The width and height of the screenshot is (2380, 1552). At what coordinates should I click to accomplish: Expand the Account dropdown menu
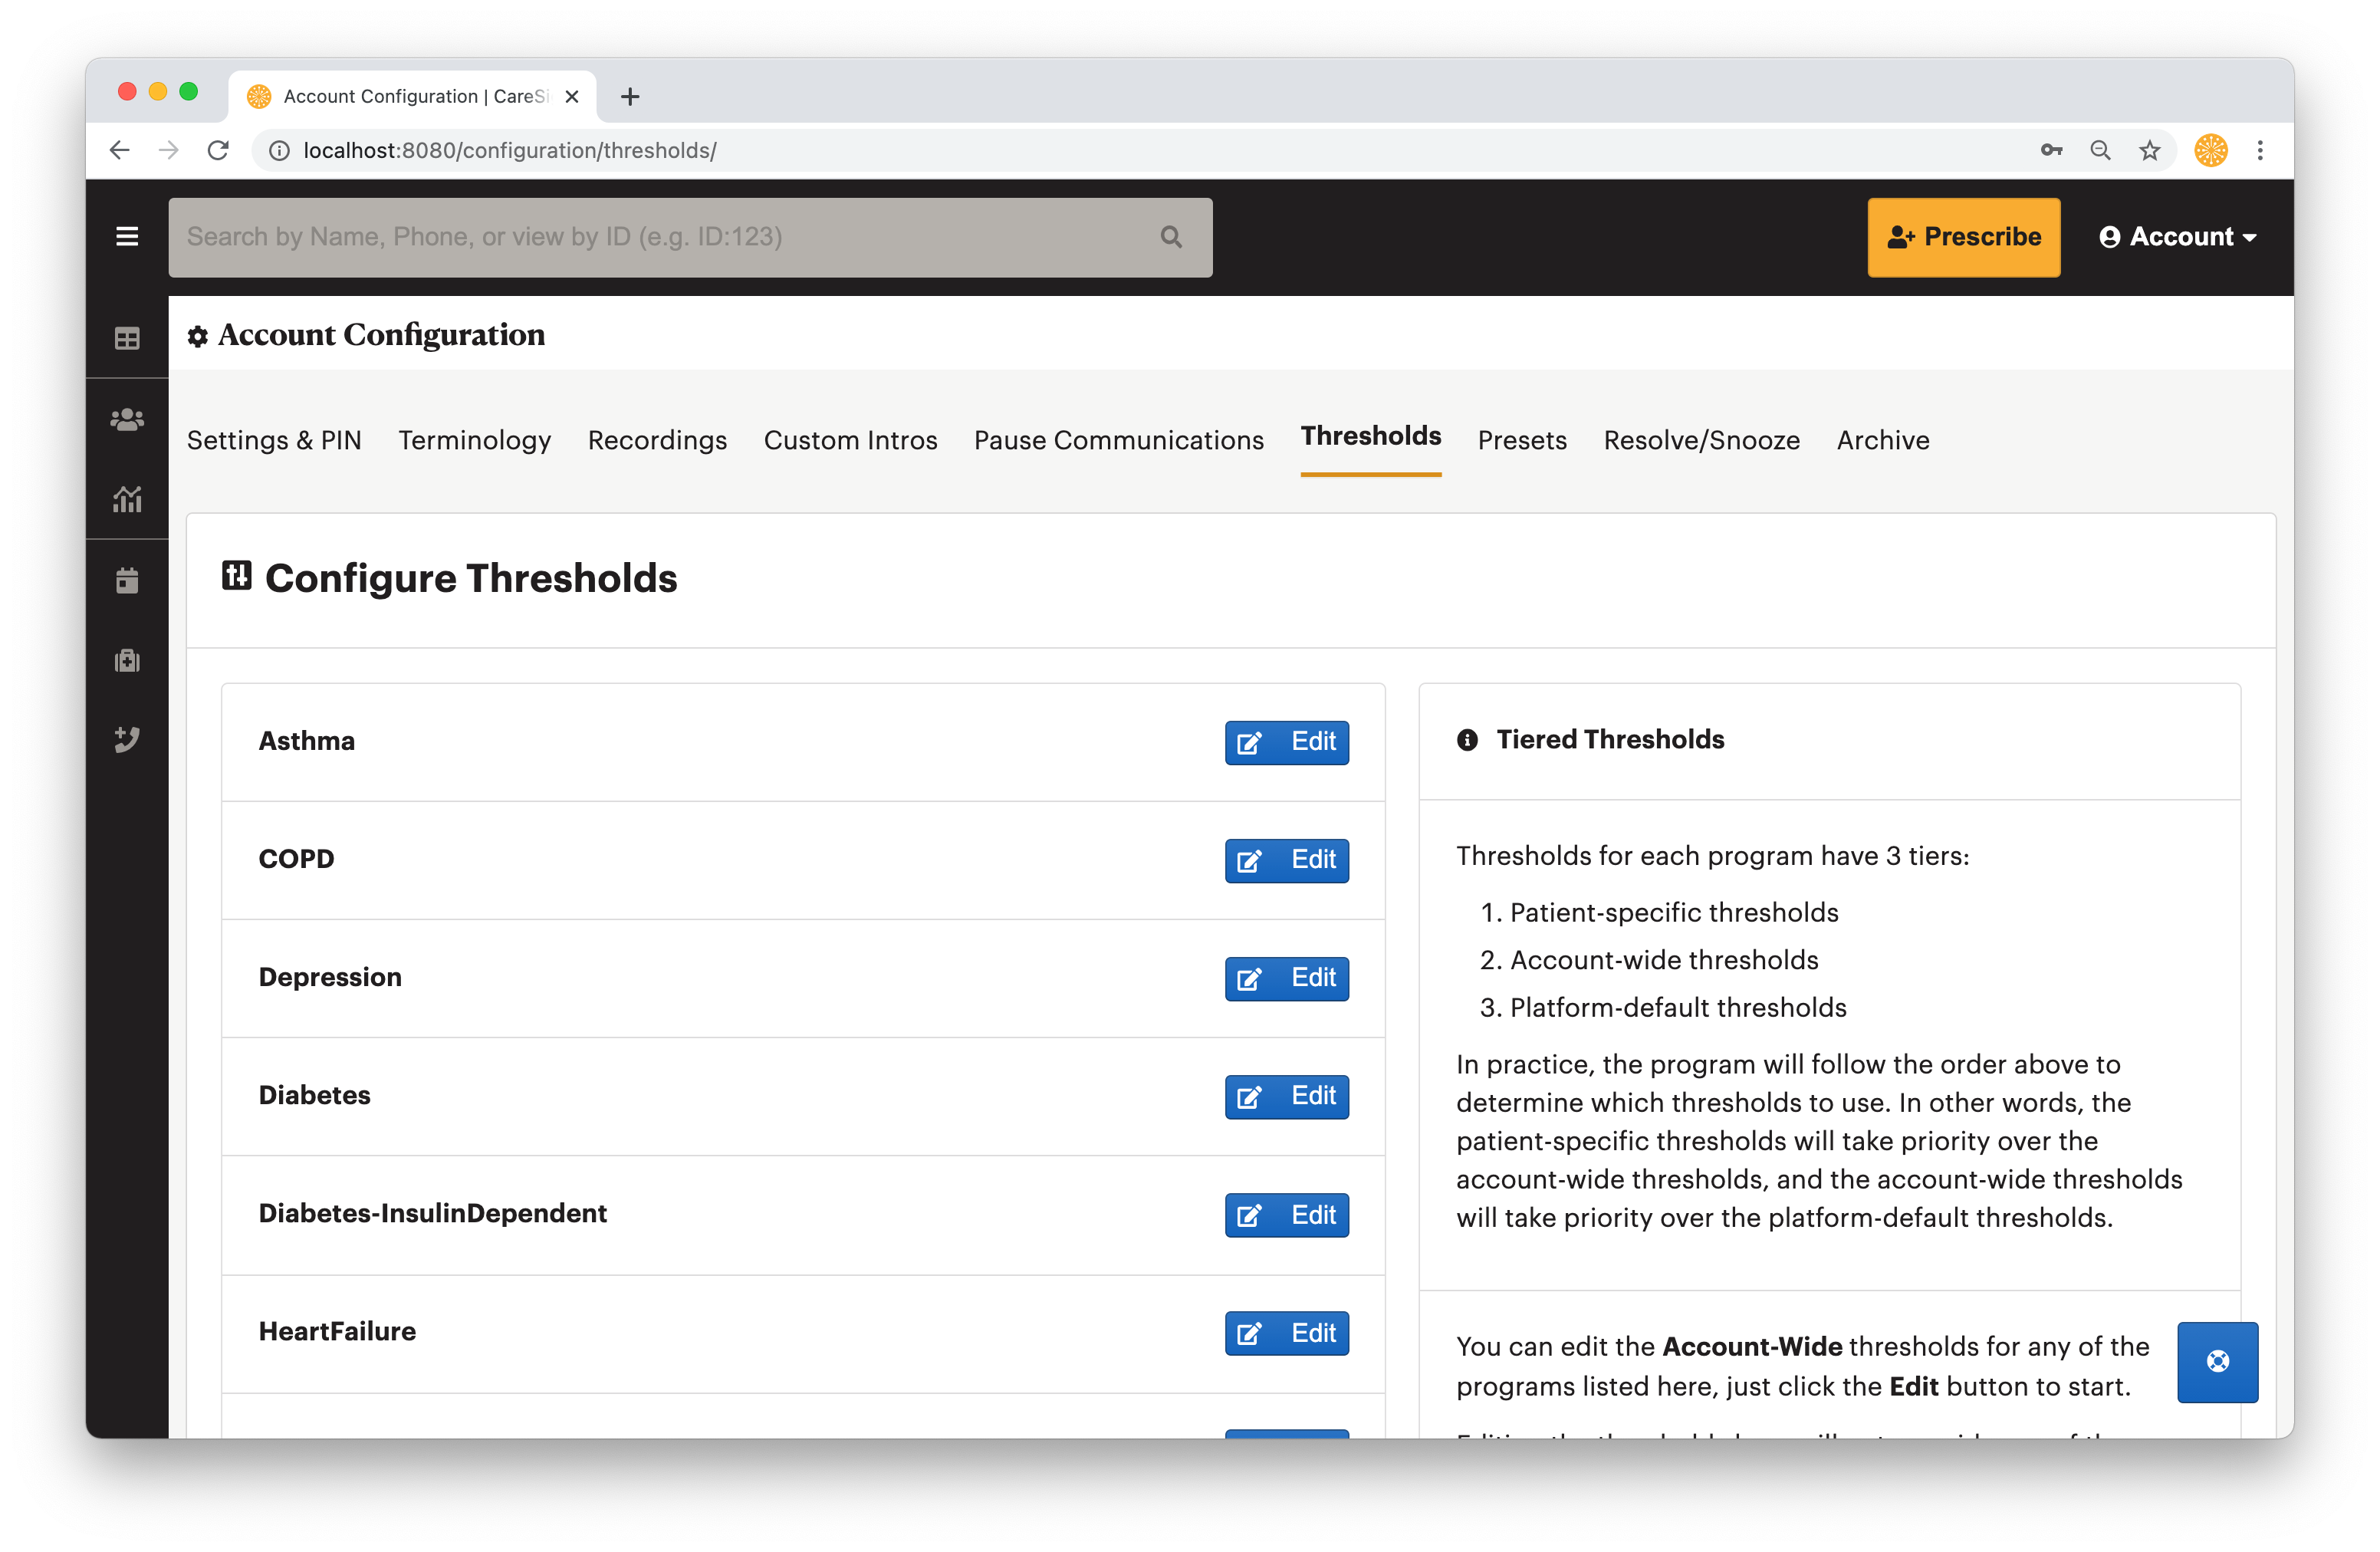click(2177, 237)
